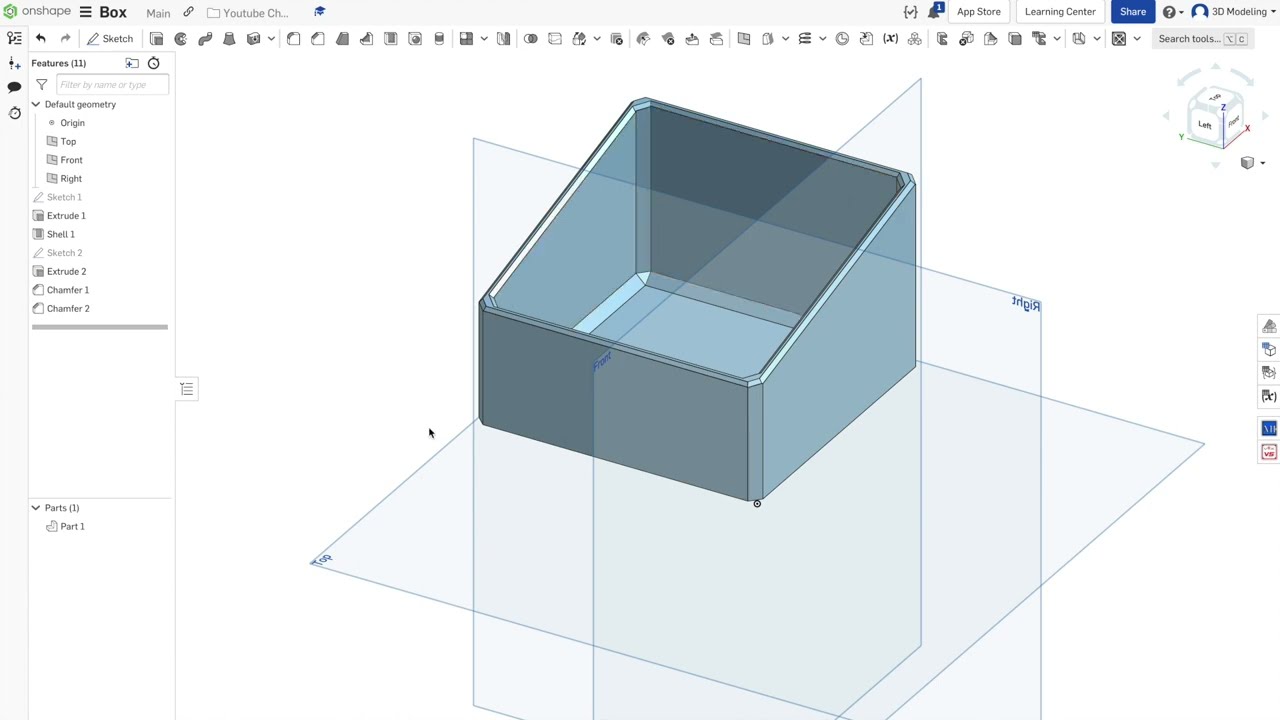This screenshot has height=720, width=1280.
Task: Select the Rib tool
Action: point(366,39)
